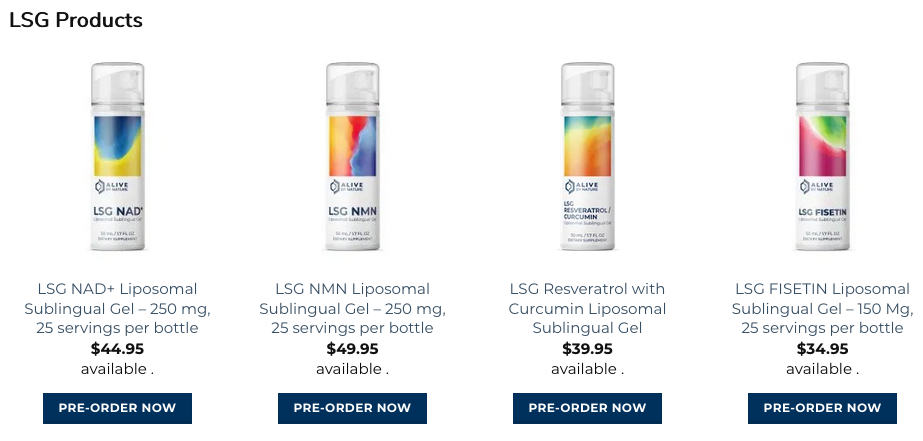Open the LSG NMN bottle product image
The image size is (923, 441).
point(352,157)
